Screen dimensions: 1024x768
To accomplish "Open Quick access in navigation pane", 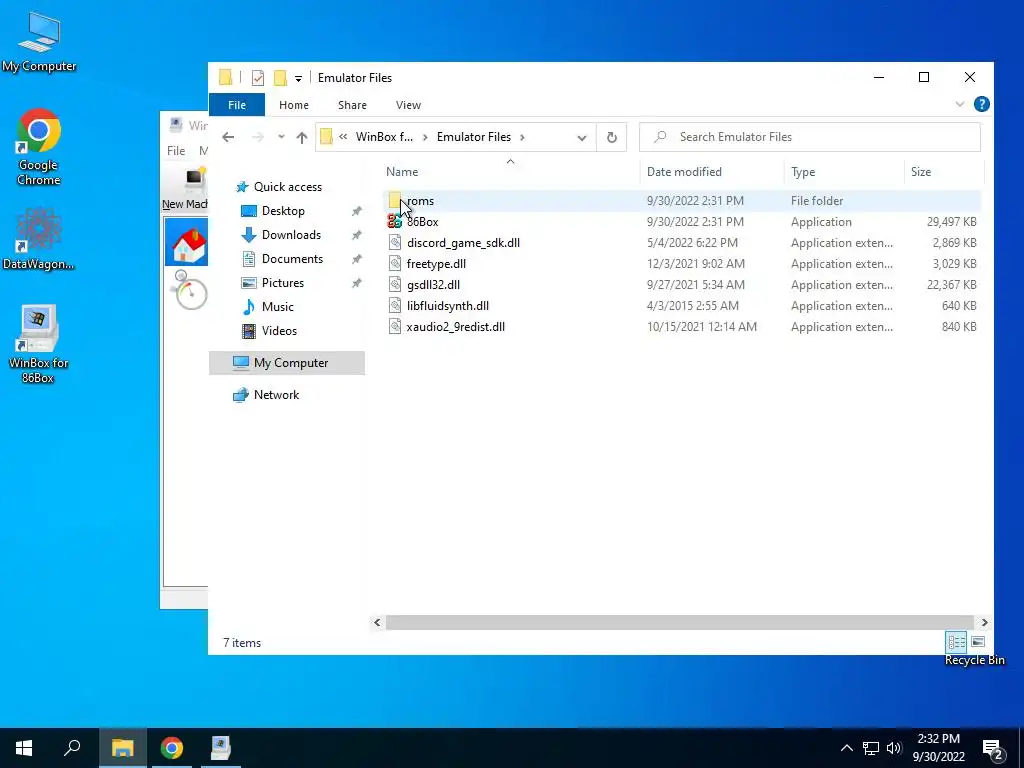I will pyautogui.click(x=287, y=187).
